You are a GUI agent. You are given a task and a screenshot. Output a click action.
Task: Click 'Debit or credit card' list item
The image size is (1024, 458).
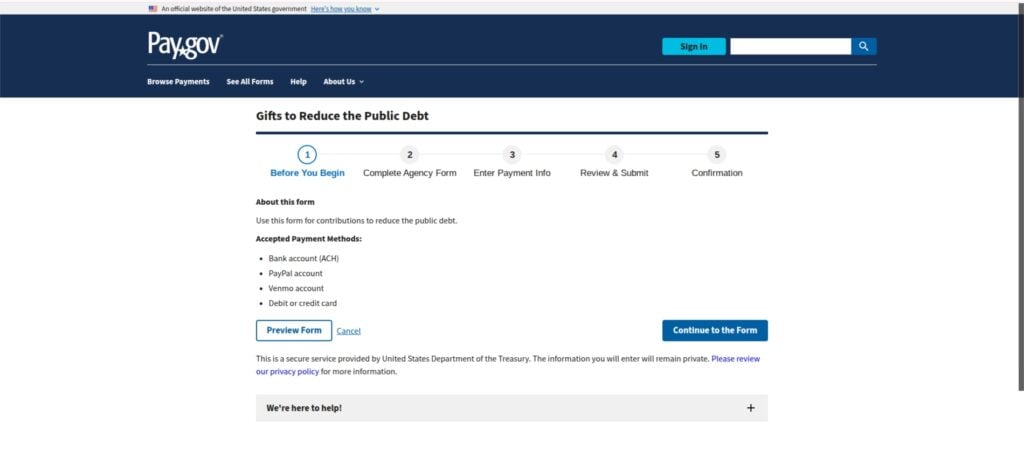click(x=302, y=303)
